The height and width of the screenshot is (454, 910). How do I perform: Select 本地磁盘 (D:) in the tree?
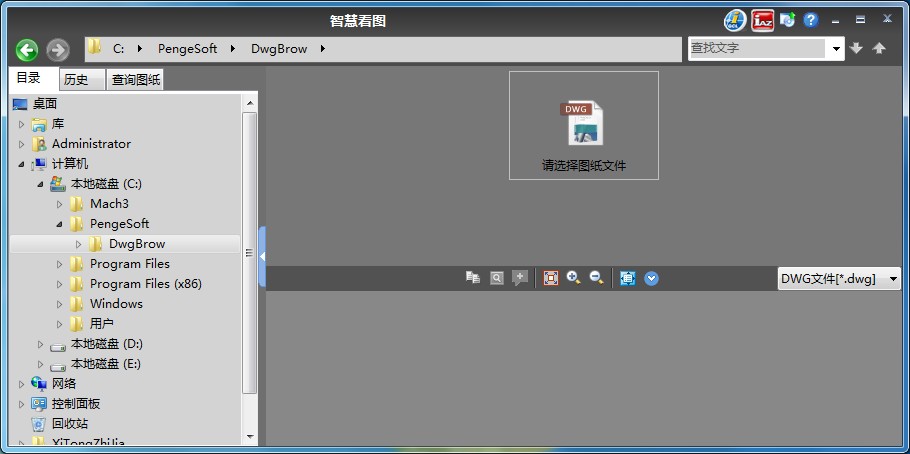tap(106, 344)
